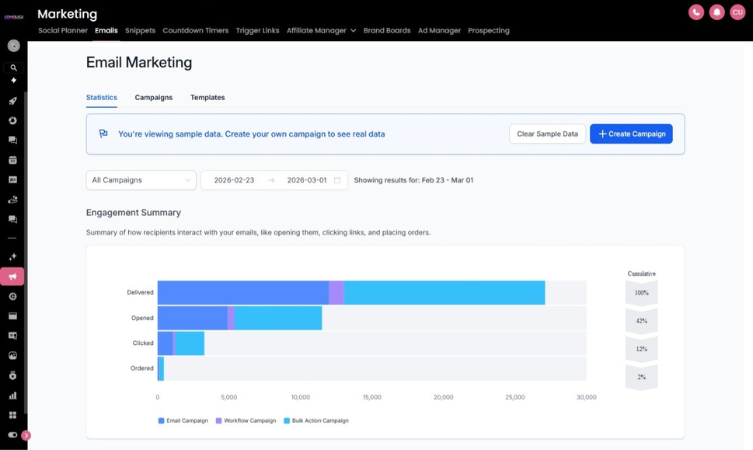Expand sidebar with pink arrow button

coord(26,435)
